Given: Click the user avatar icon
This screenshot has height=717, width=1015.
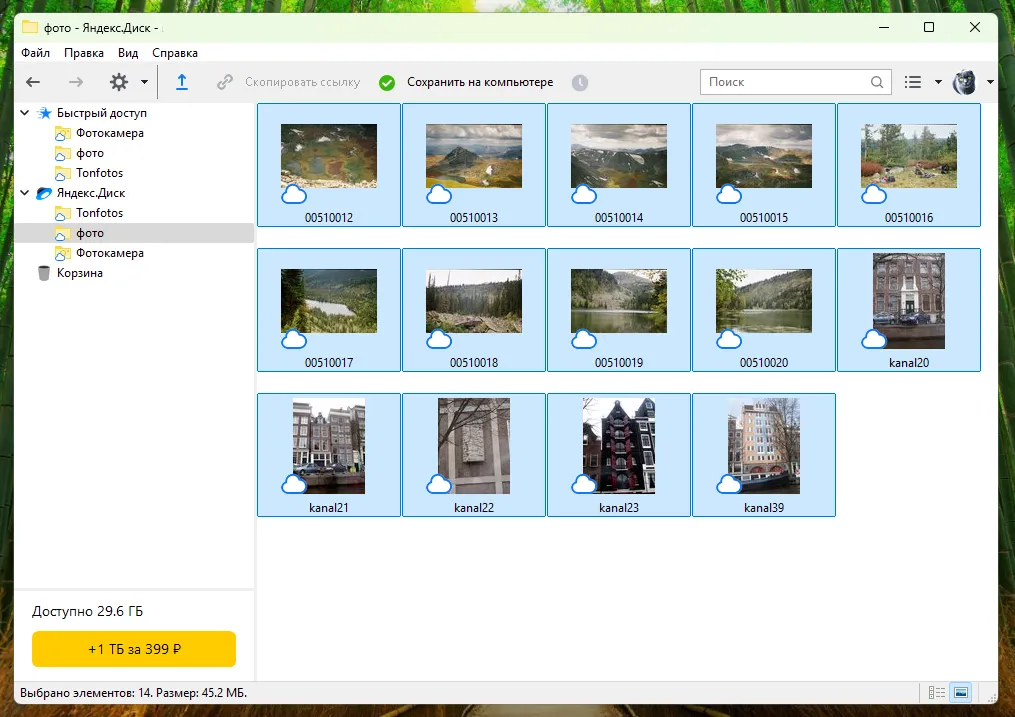Looking at the screenshot, I should pos(964,82).
